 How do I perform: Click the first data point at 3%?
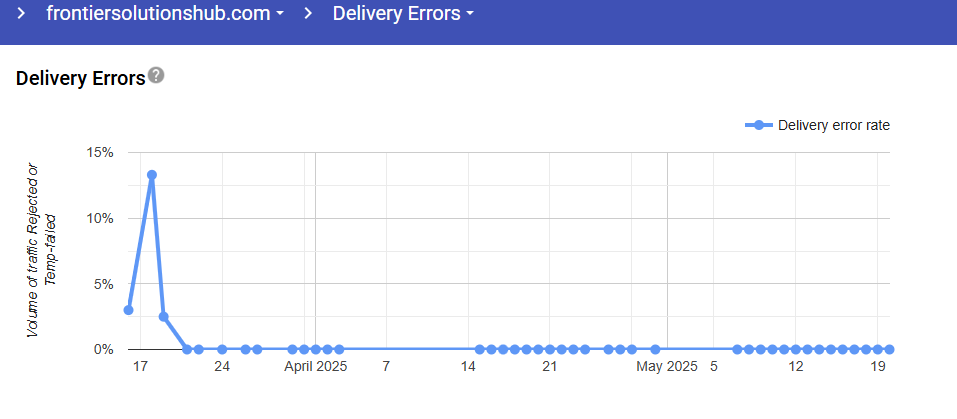pyautogui.click(x=128, y=310)
